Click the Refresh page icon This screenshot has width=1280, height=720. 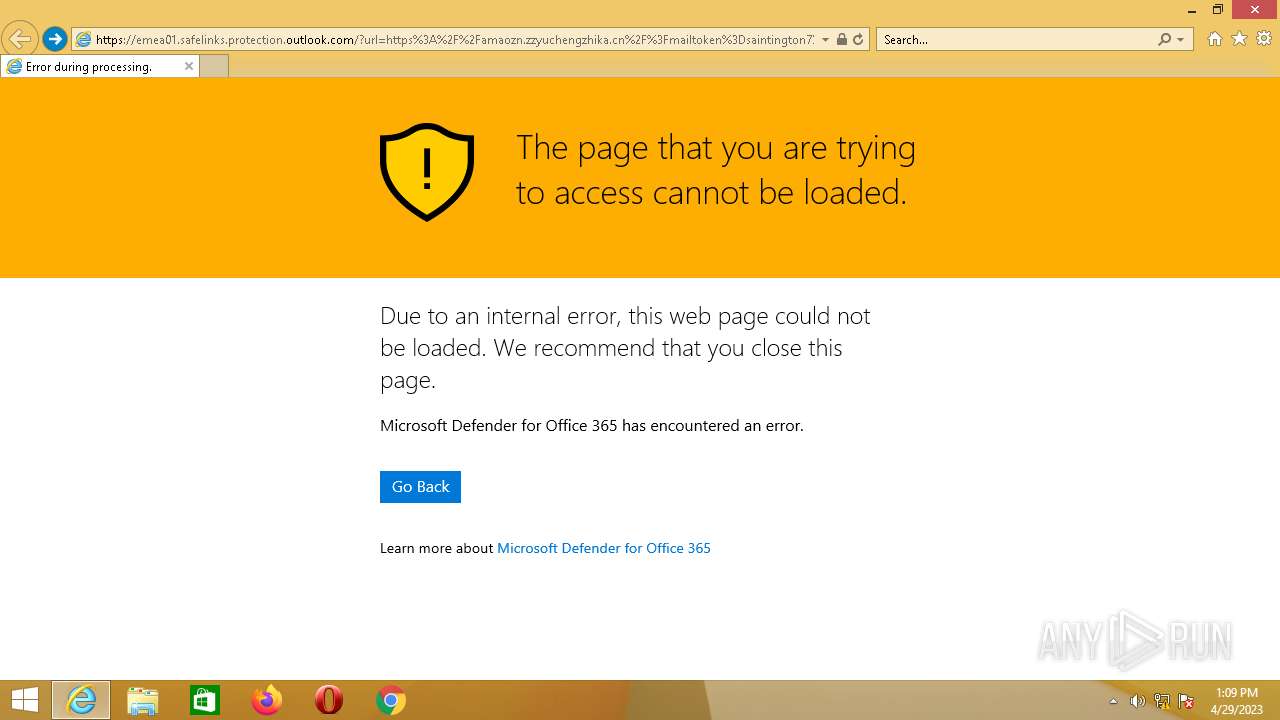(x=858, y=40)
